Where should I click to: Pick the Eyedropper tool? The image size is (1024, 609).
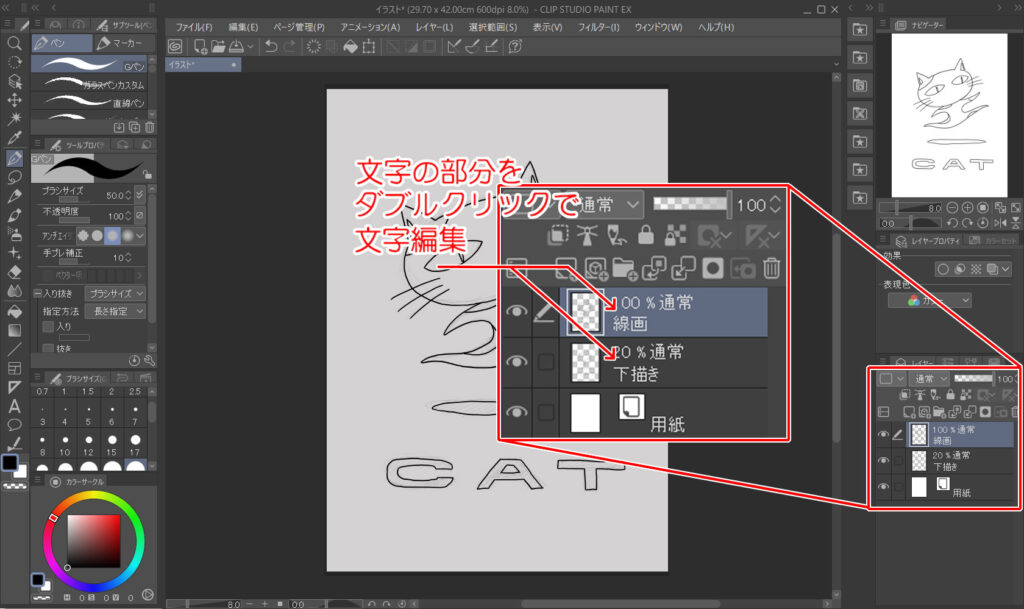14,138
